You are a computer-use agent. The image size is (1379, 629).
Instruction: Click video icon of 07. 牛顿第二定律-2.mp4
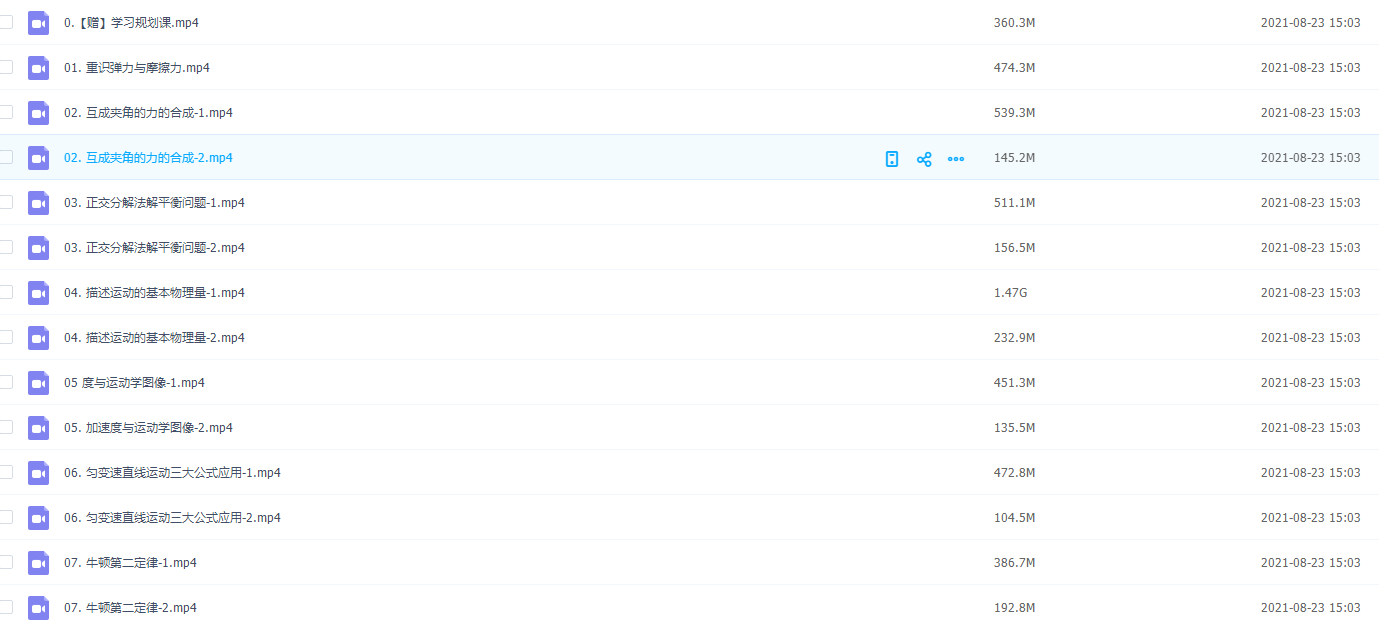coord(38,608)
